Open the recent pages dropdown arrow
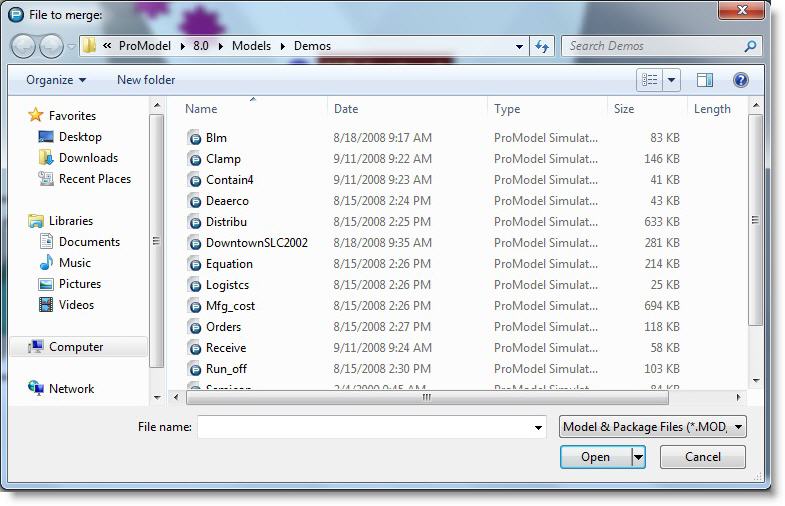This screenshot has height=506, width=785. (x=71, y=47)
